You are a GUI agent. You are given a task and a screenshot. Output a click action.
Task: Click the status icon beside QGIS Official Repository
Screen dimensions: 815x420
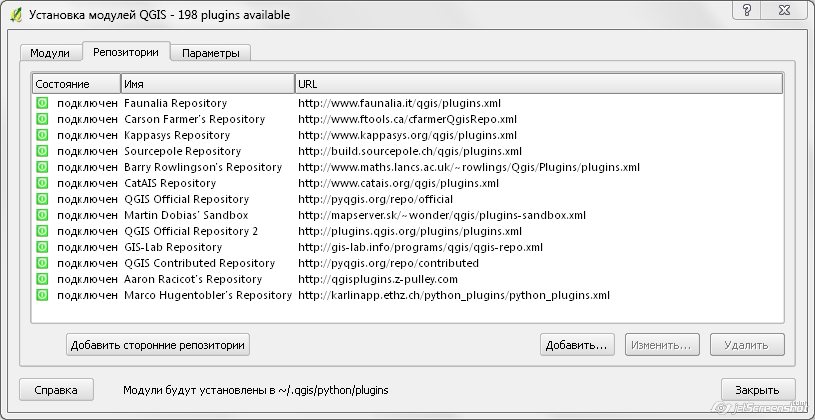point(42,199)
